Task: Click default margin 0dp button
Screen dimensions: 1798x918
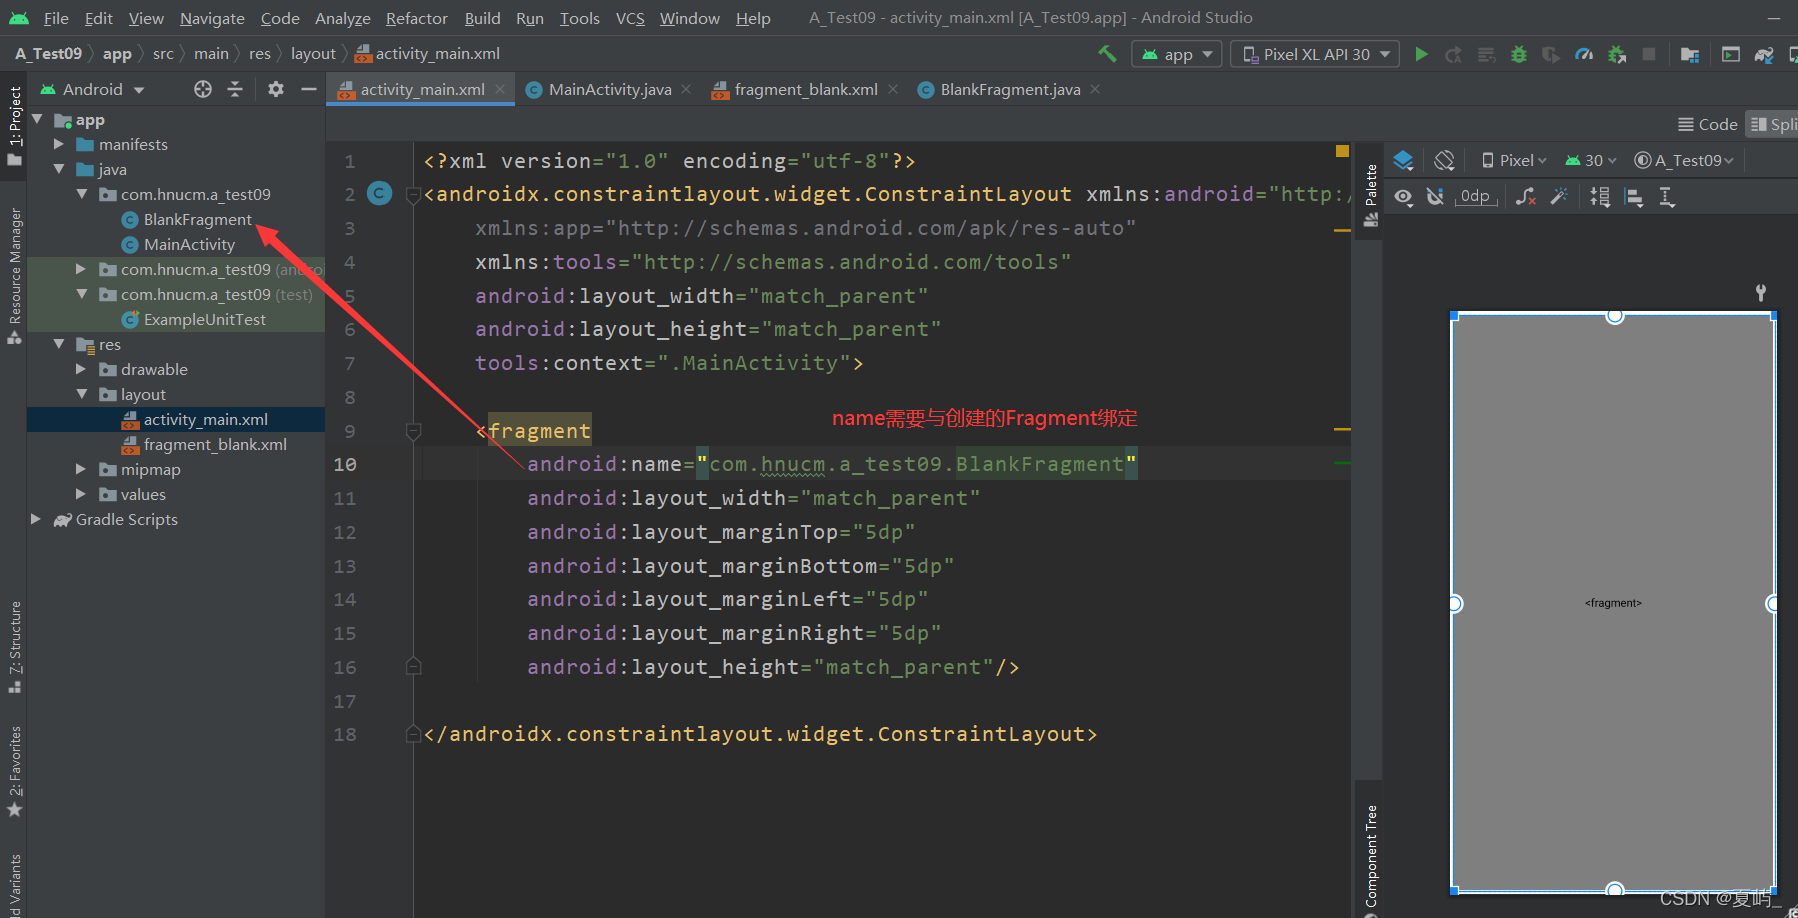Action: coord(1475,197)
